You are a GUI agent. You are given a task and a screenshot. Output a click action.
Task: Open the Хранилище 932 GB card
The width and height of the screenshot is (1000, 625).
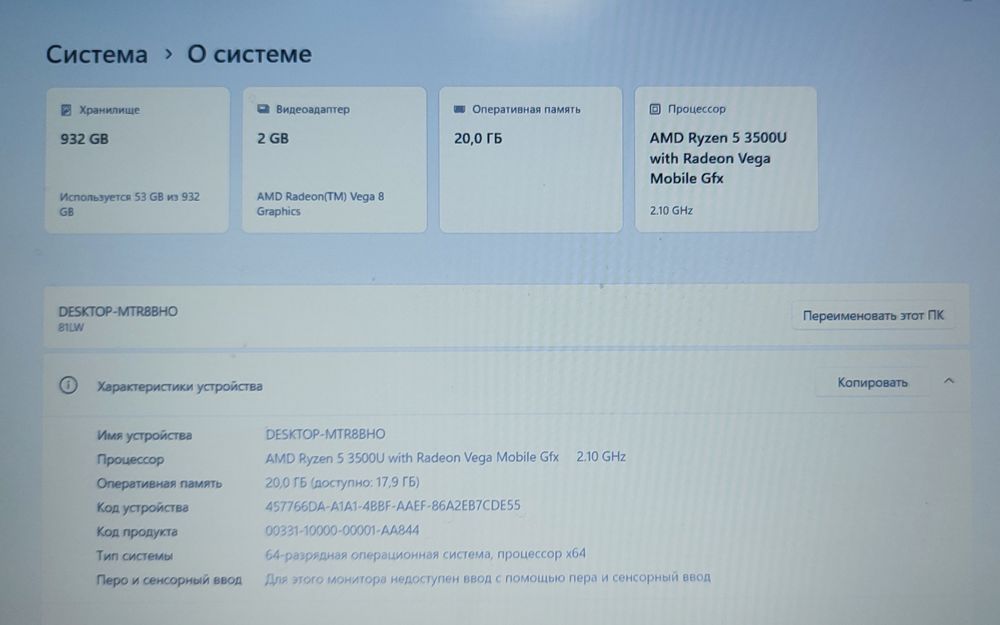(137, 160)
